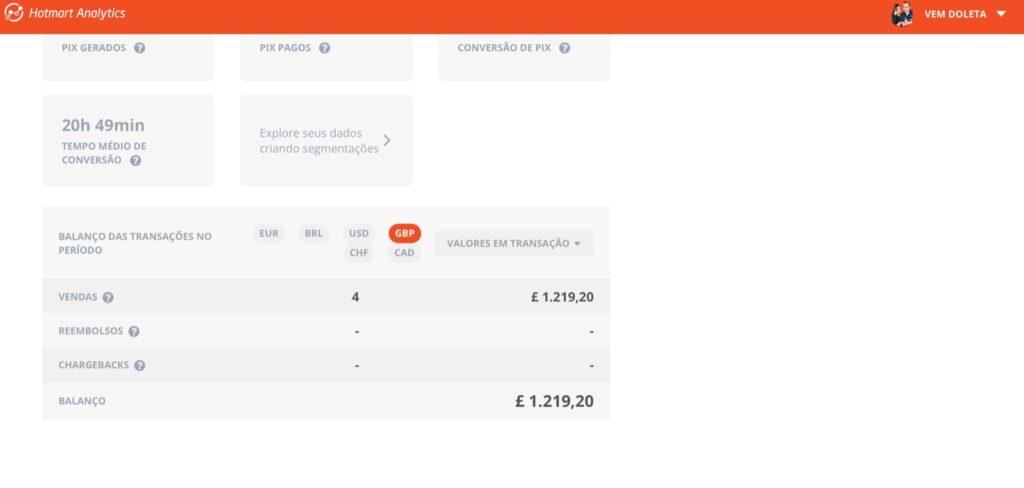Click the Hotmart Analytics logo icon
Screen dimensions: 1024x488
point(14,13)
